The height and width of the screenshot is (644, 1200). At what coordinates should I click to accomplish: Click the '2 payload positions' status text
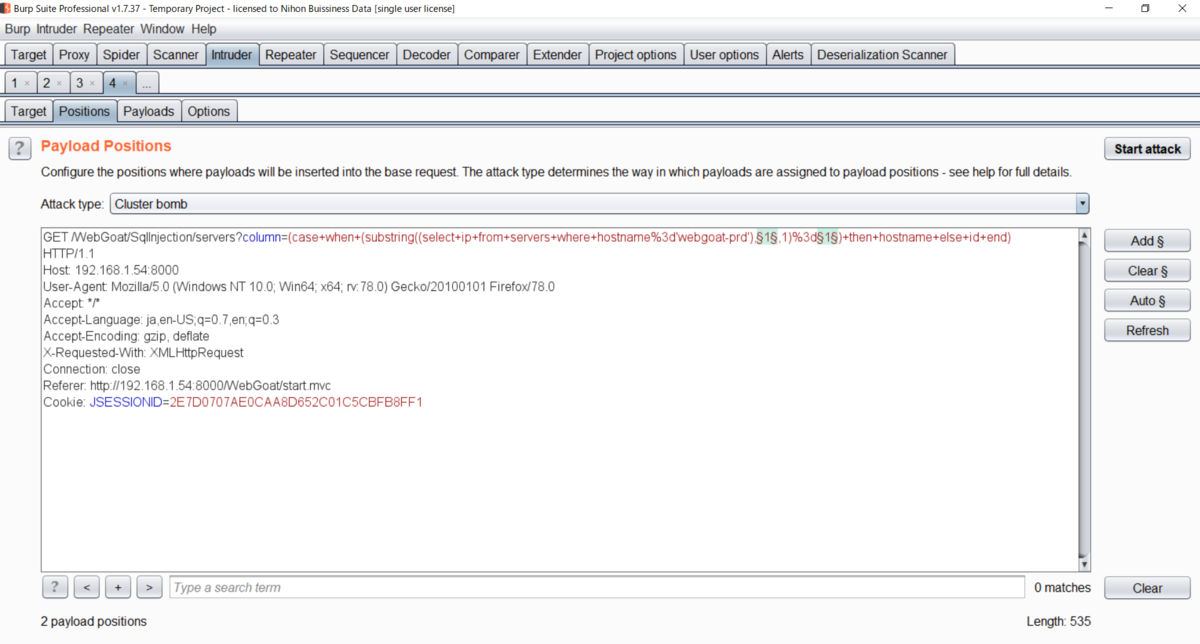[94, 621]
